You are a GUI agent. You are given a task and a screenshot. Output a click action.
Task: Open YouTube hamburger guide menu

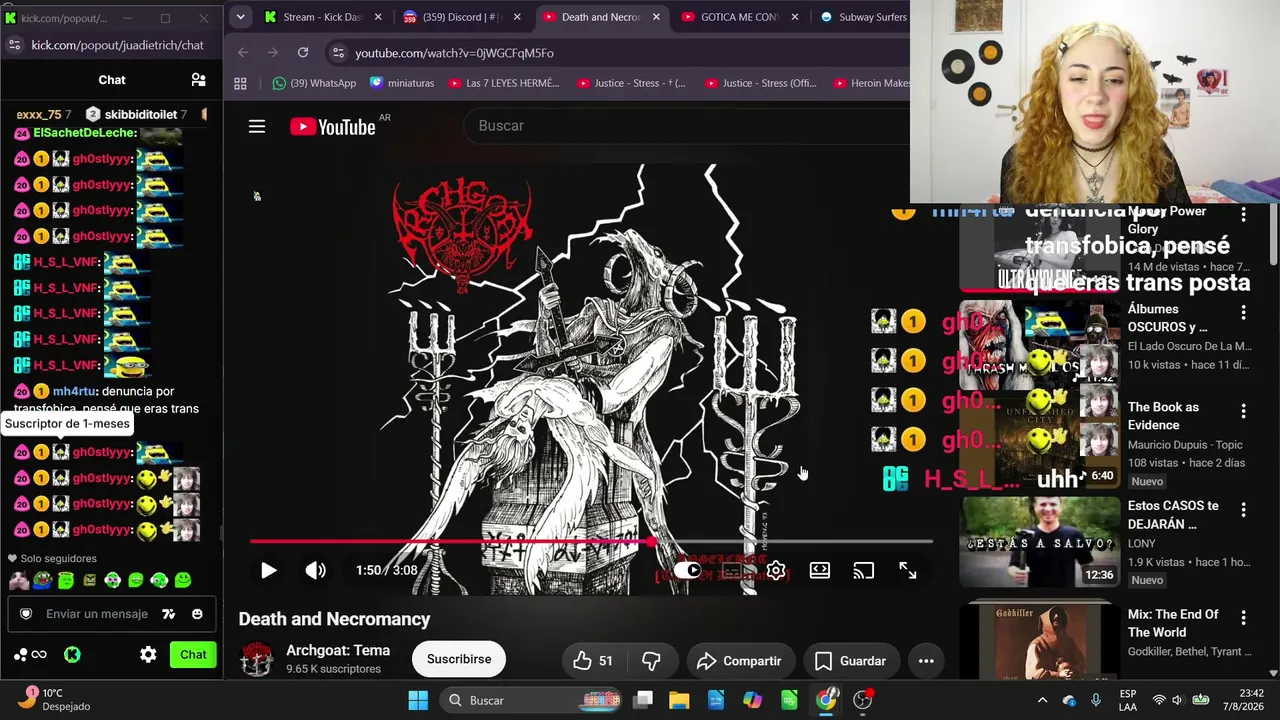[257, 126]
